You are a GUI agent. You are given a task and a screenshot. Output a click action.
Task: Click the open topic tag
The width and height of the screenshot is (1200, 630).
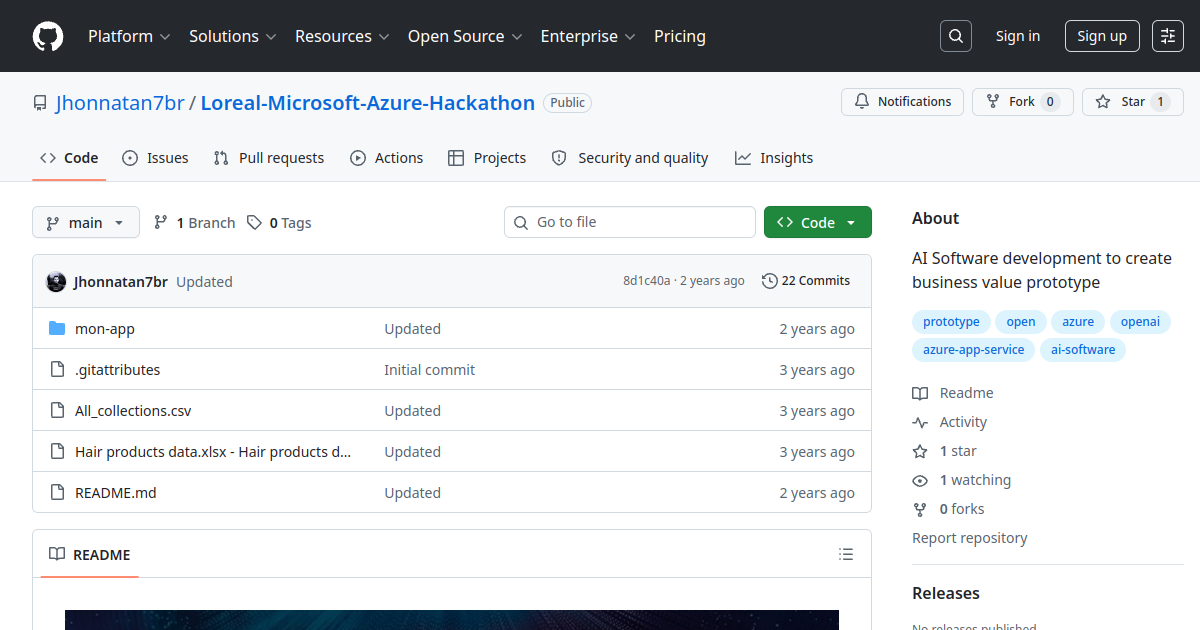tap(1021, 322)
